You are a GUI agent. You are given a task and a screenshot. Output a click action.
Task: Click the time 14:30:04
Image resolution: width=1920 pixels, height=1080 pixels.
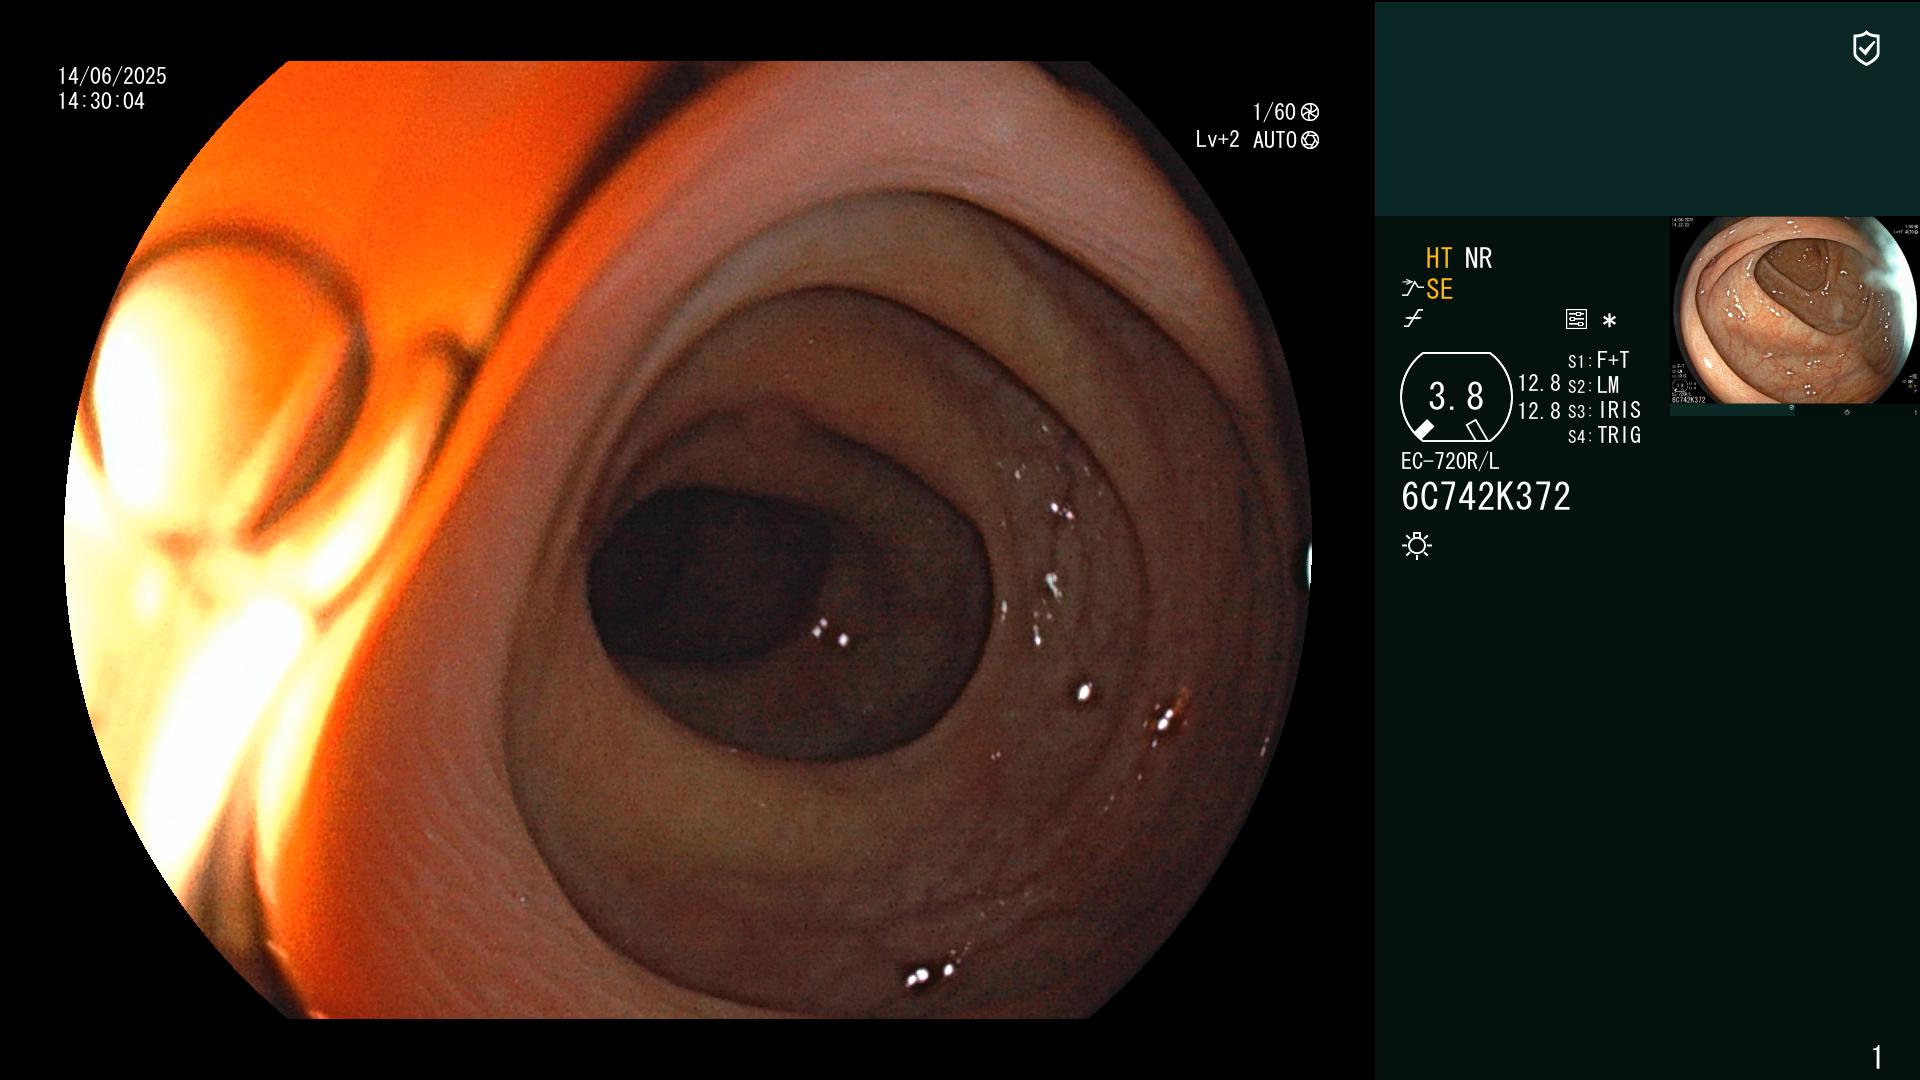[101, 101]
